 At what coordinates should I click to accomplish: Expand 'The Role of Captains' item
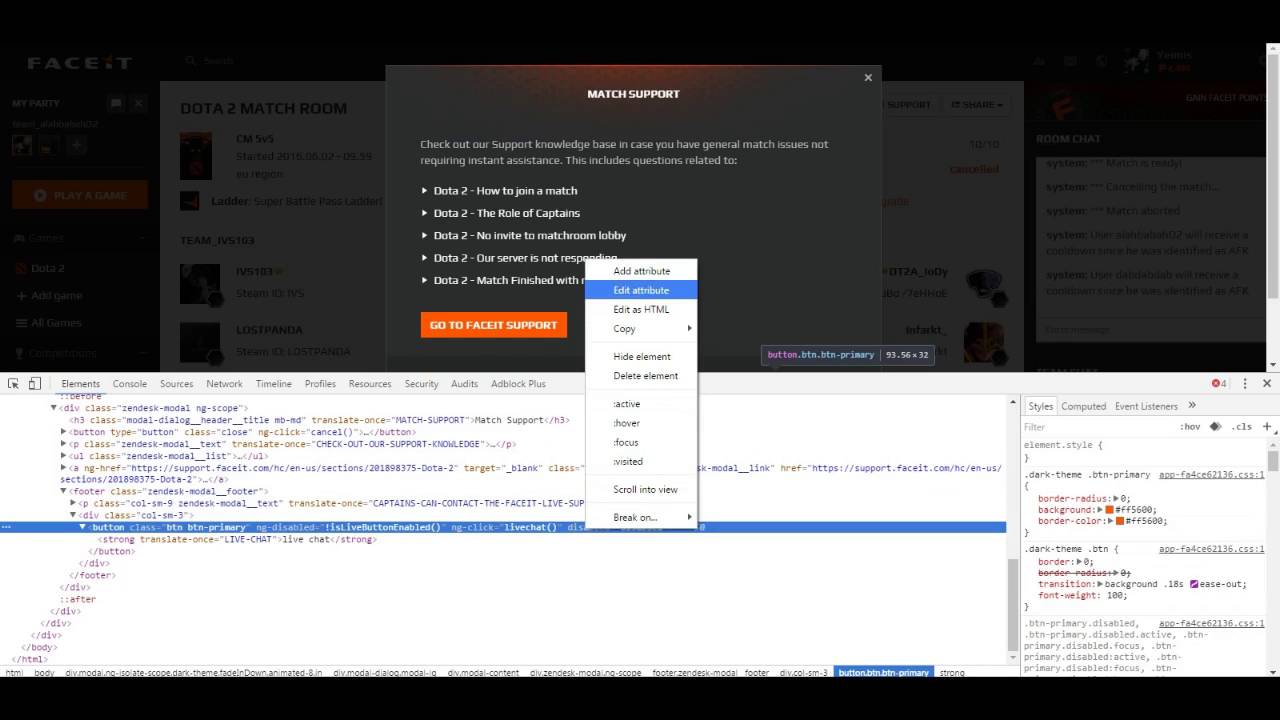click(x=500, y=213)
